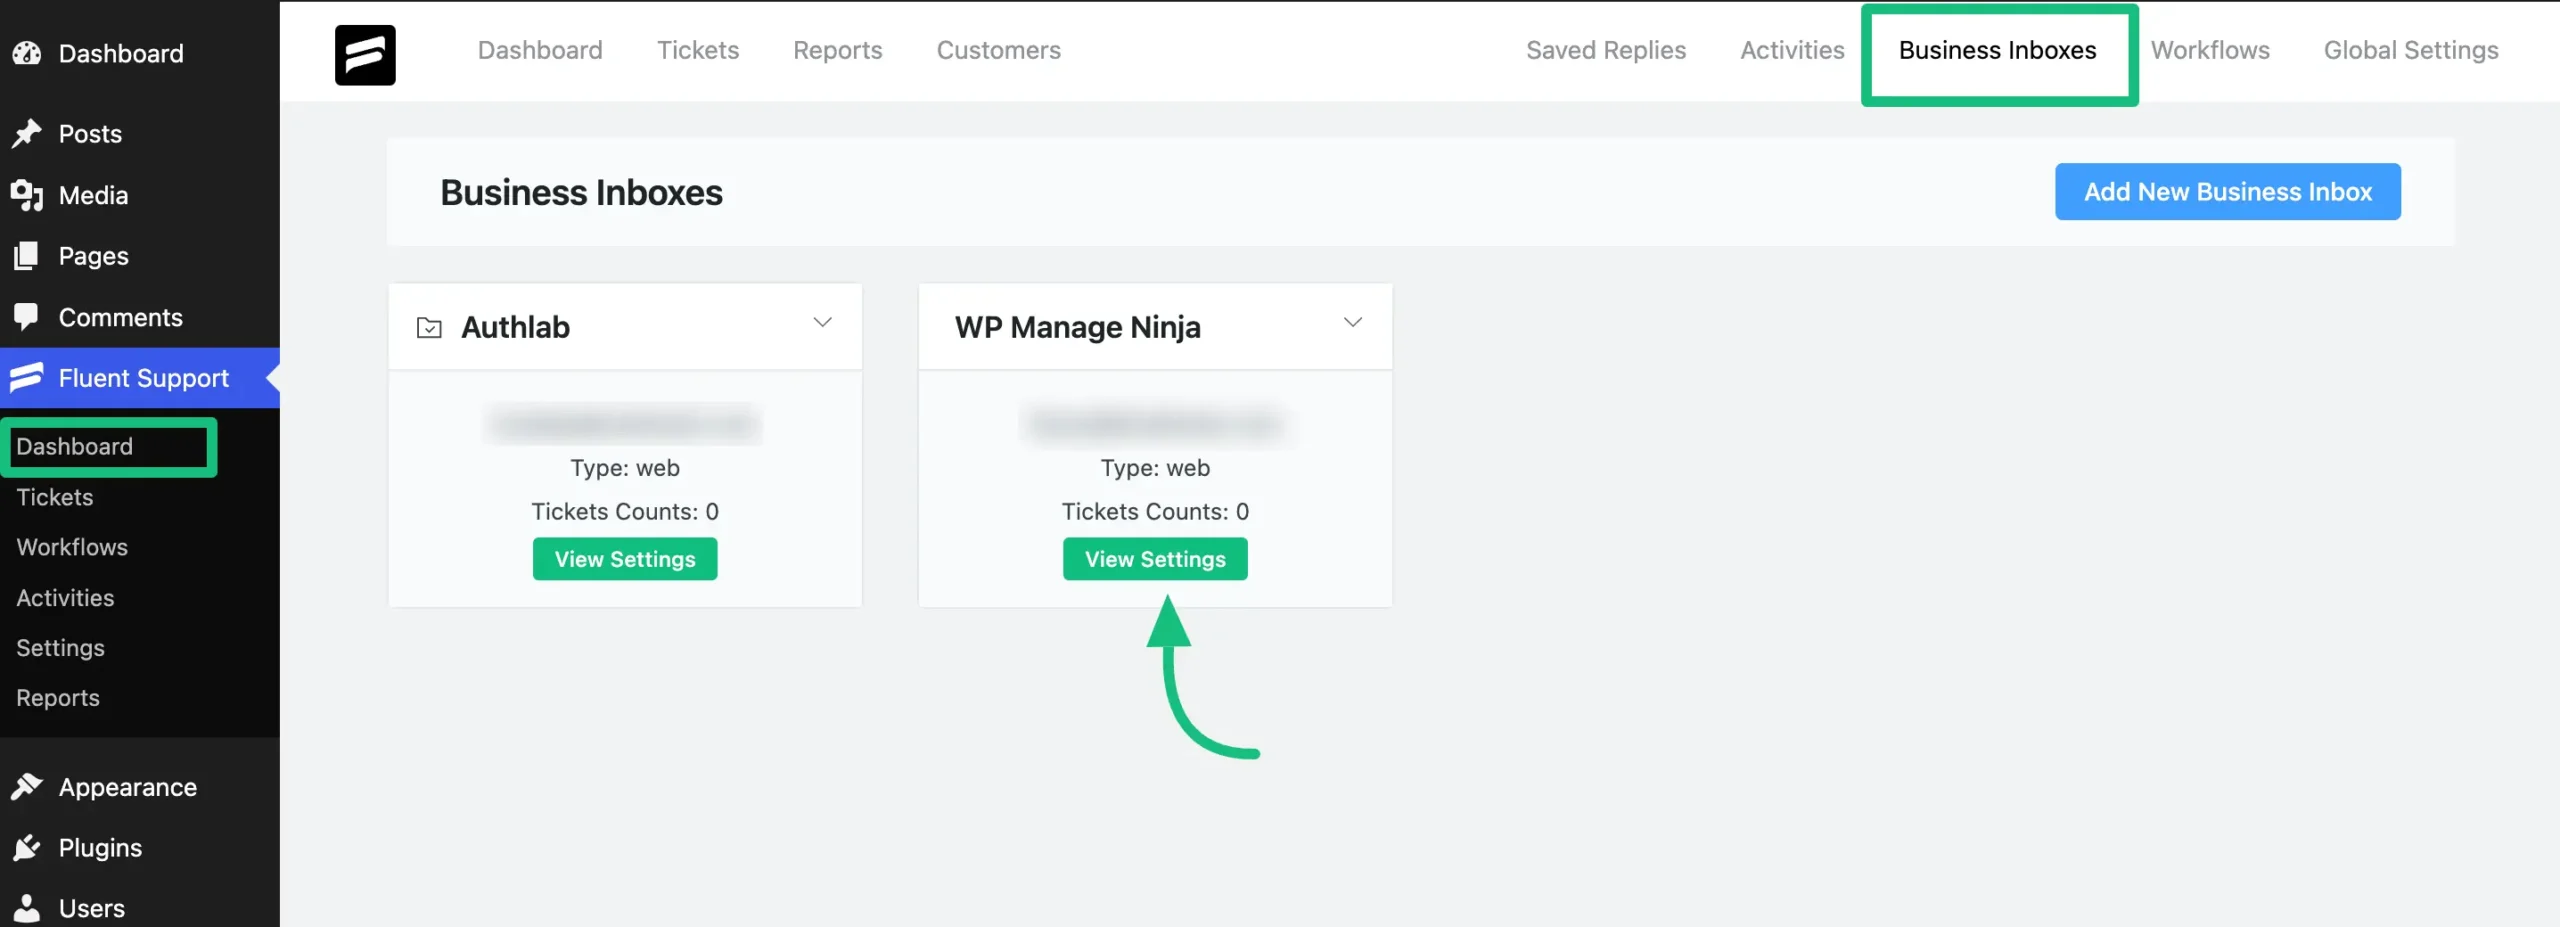2560x927 pixels.
Task: Click View Settings for WP Manage Ninja
Action: point(1155,559)
